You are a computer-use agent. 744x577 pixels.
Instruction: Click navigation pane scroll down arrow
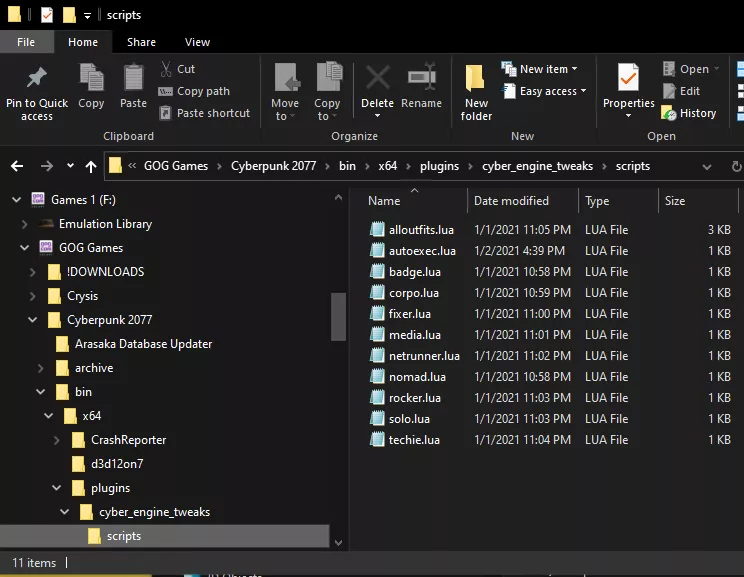point(338,543)
